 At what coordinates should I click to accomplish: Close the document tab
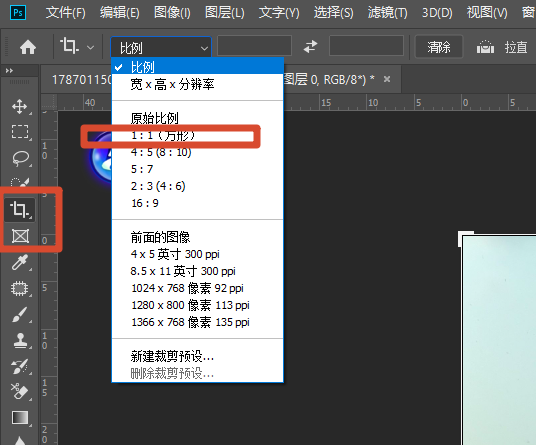(x=387, y=79)
